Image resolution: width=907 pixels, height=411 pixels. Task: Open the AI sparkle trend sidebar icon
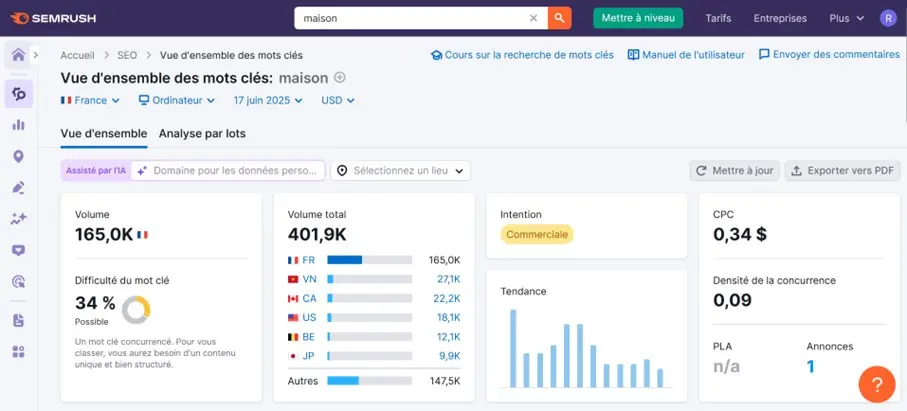coord(19,219)
